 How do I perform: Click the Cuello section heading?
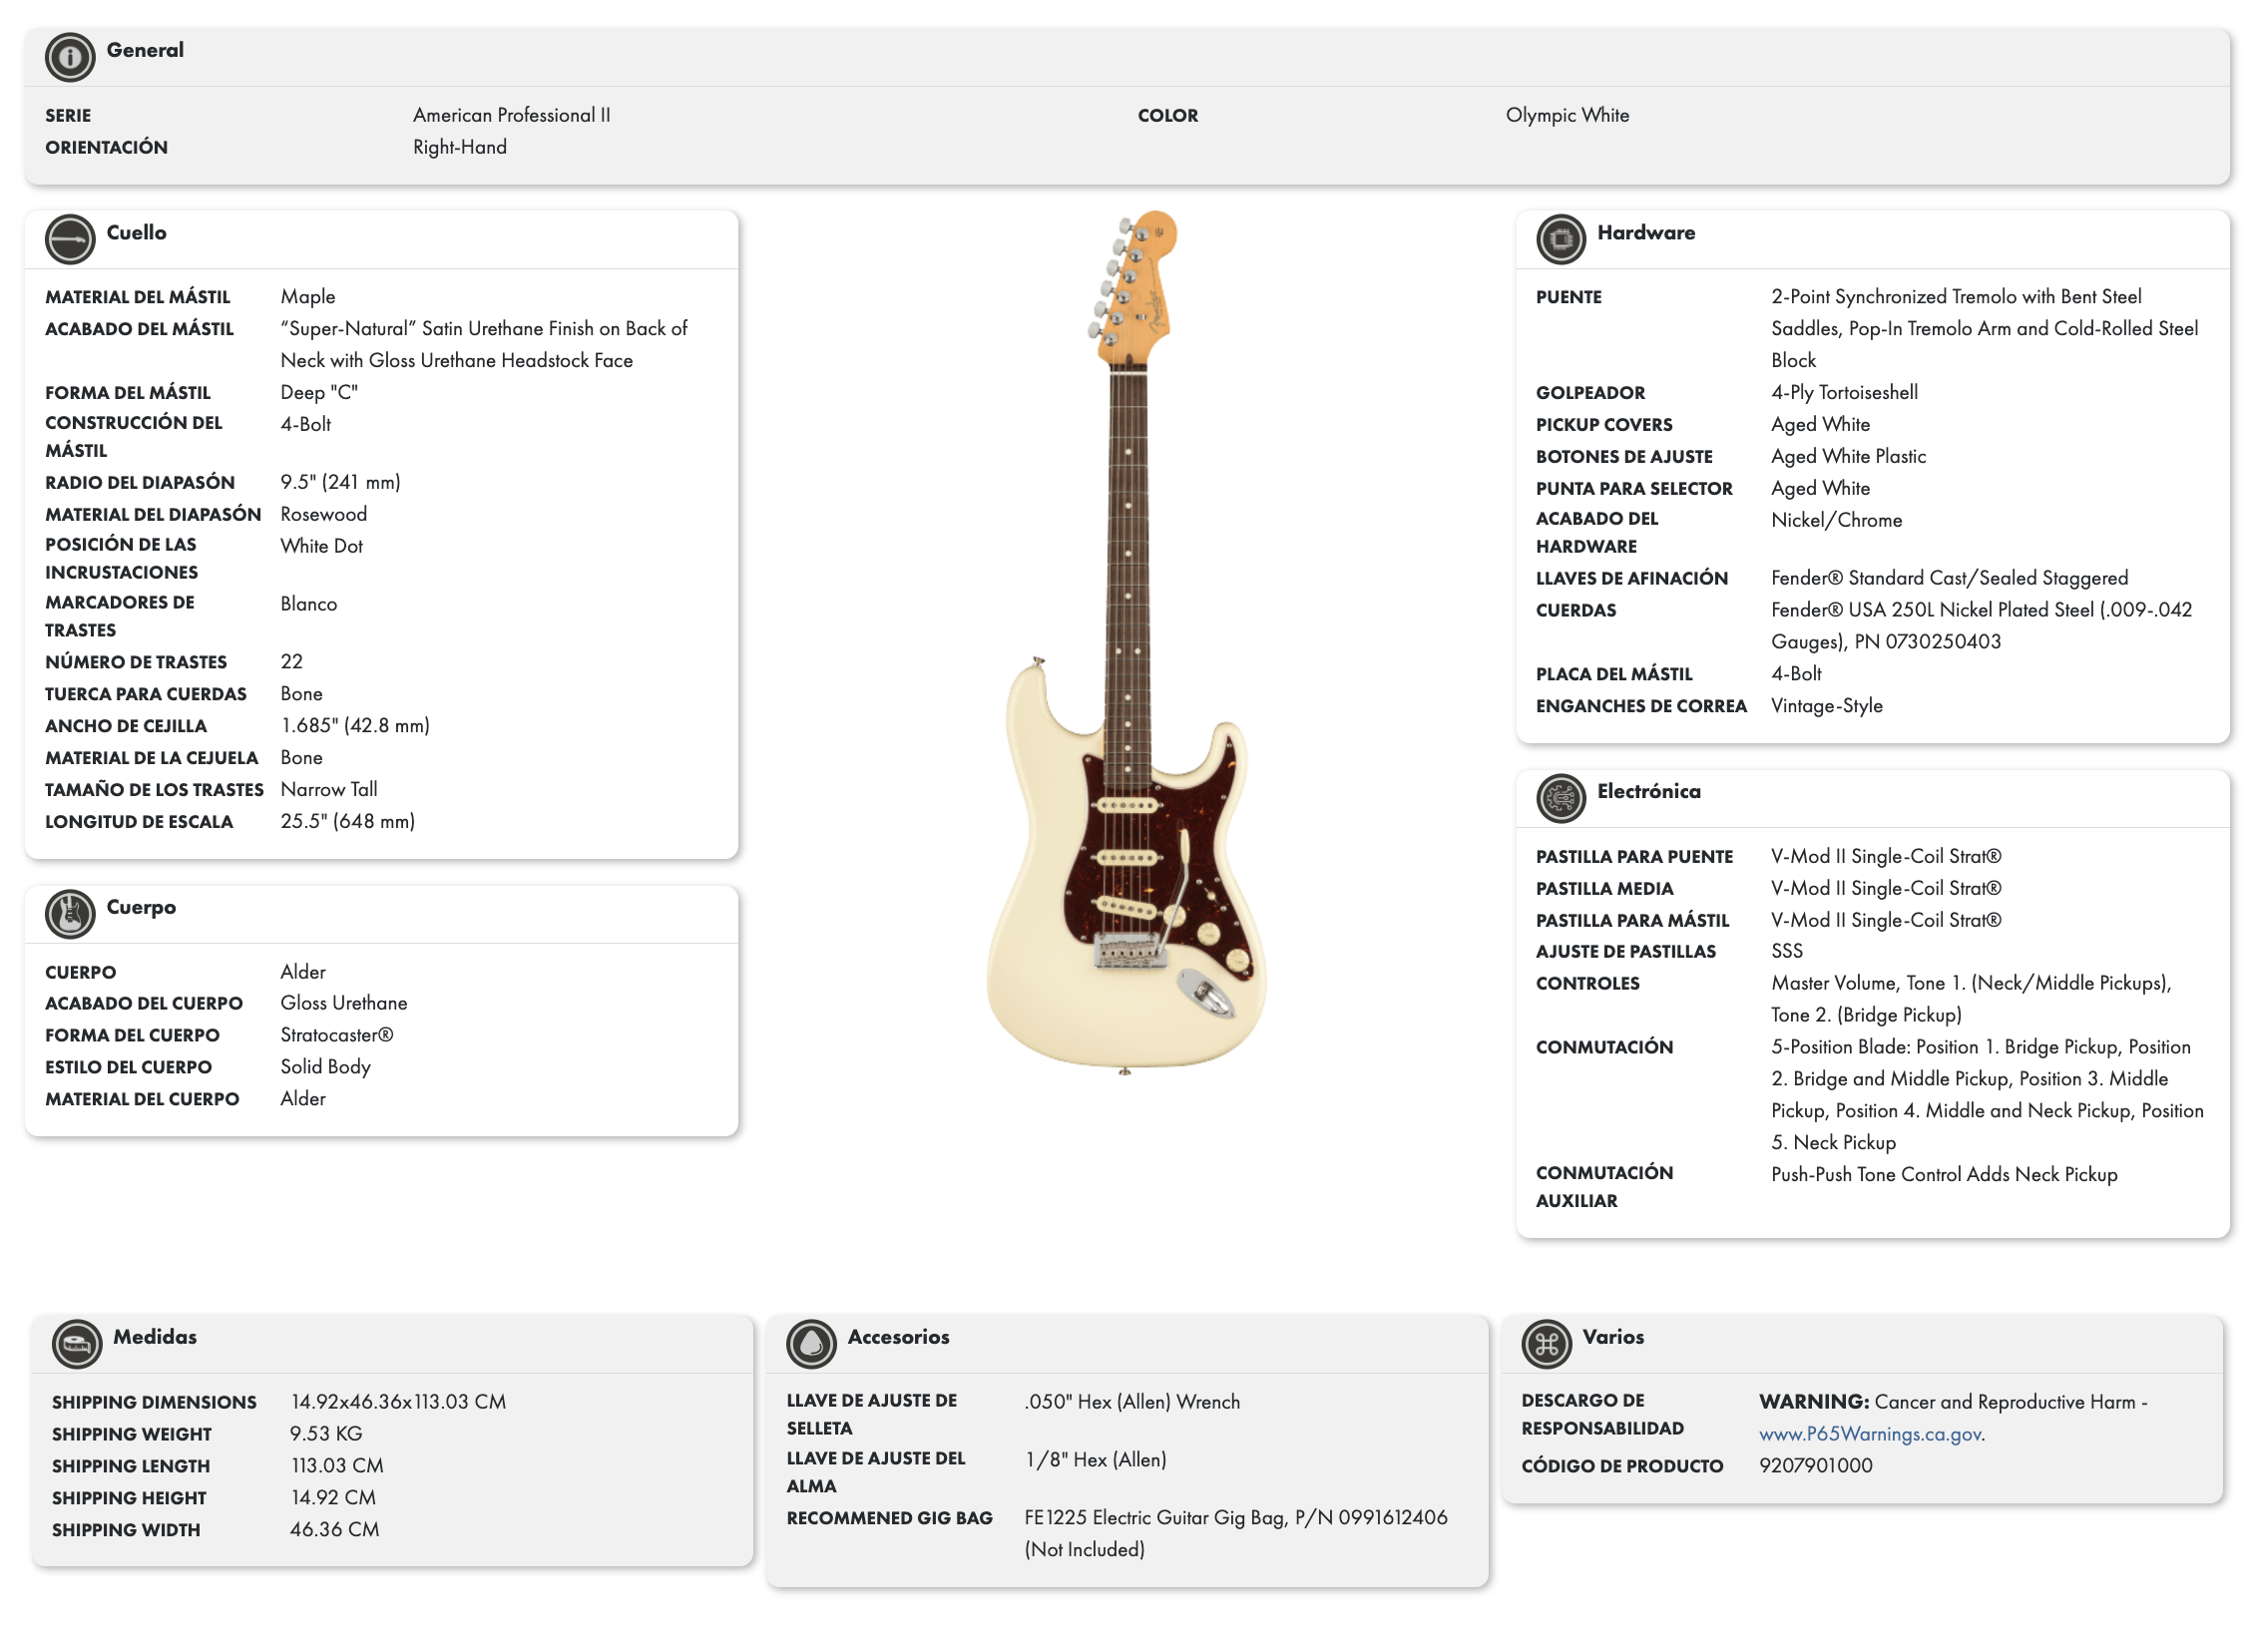pyautogui.click(x=137, y=233)
